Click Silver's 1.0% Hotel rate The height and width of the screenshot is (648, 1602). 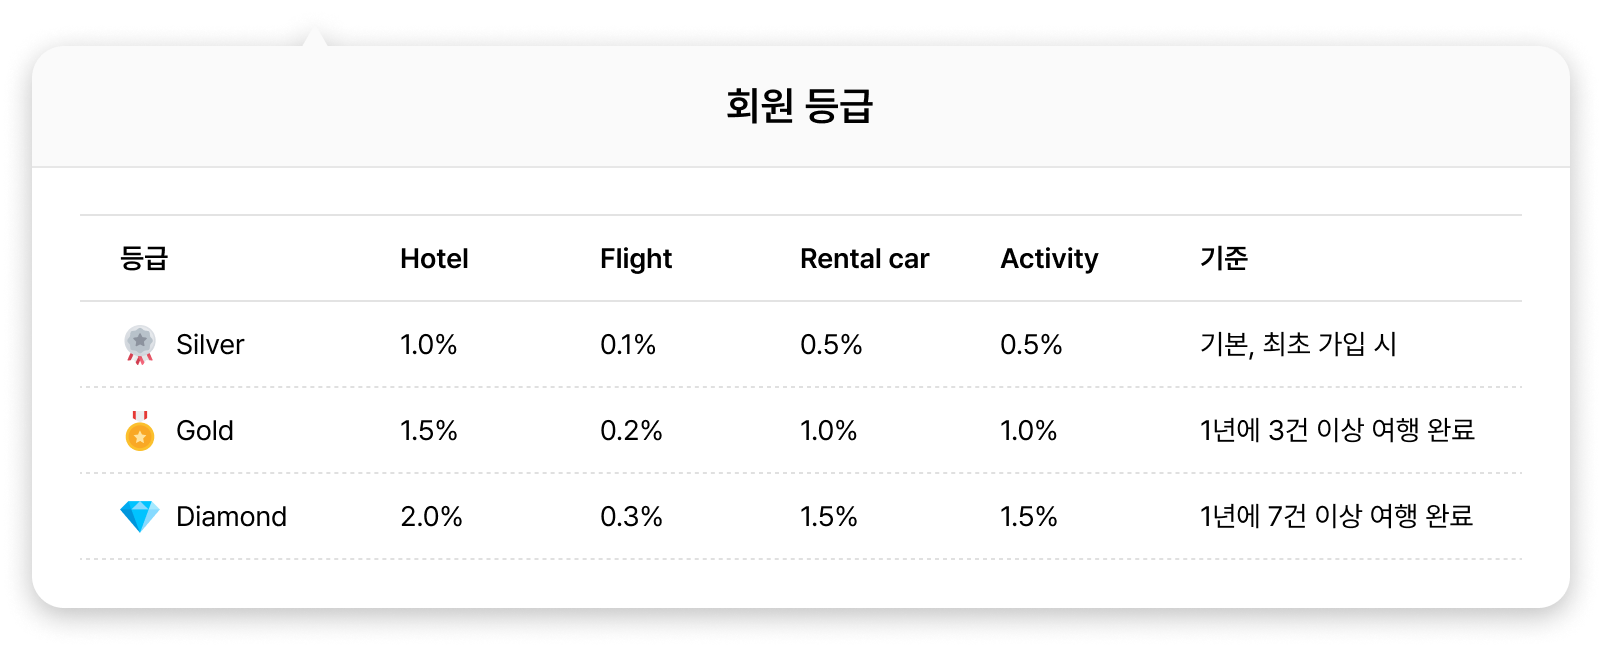(x=428, y=345)
